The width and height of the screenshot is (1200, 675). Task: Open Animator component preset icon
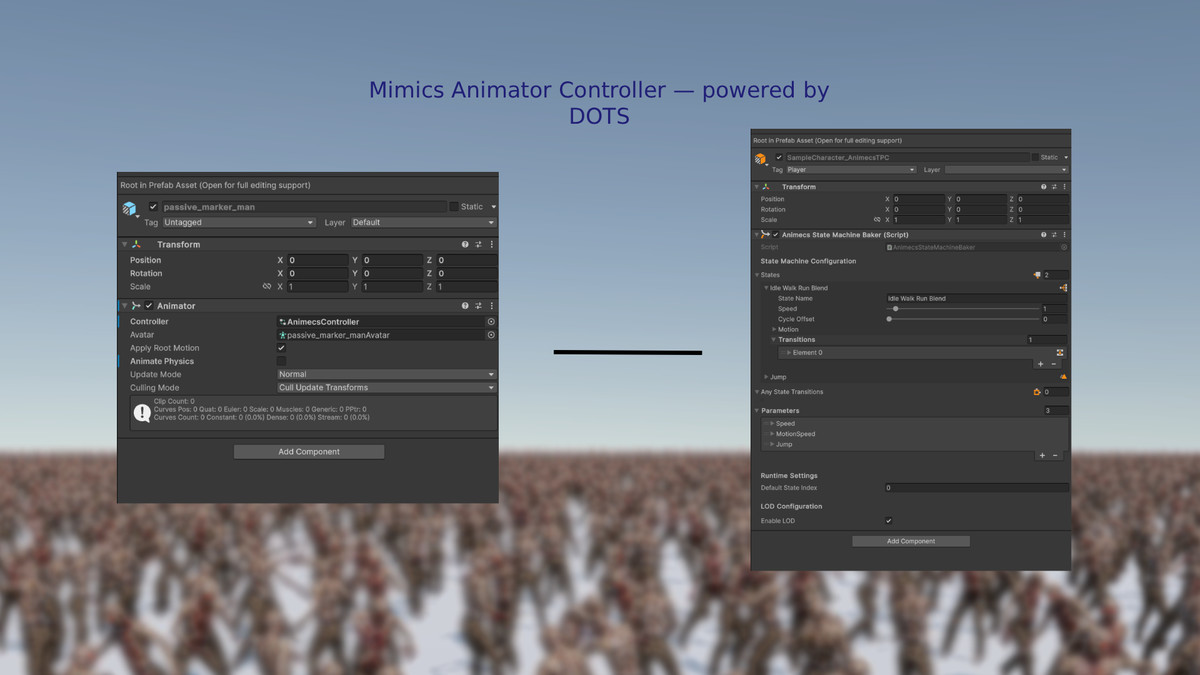coord(478,306)
